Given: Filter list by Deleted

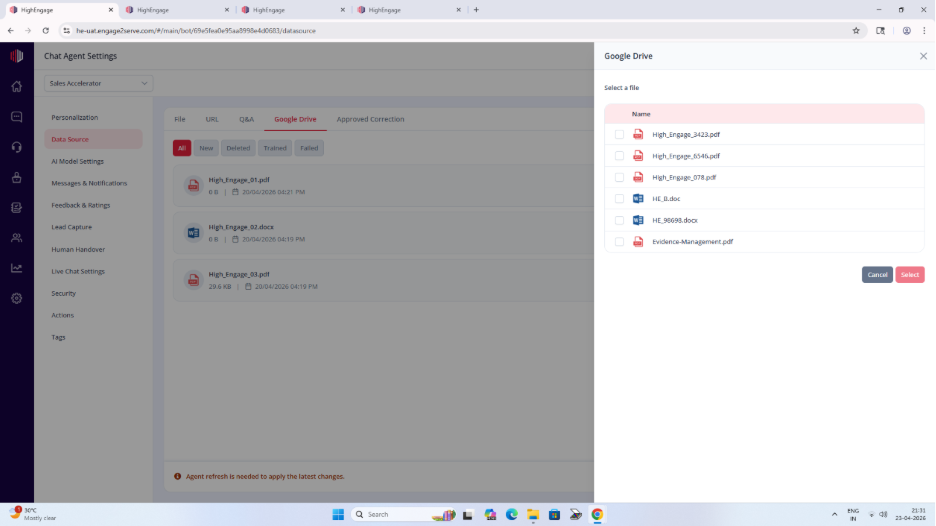Looking at the screenshot, I should 238,148.
